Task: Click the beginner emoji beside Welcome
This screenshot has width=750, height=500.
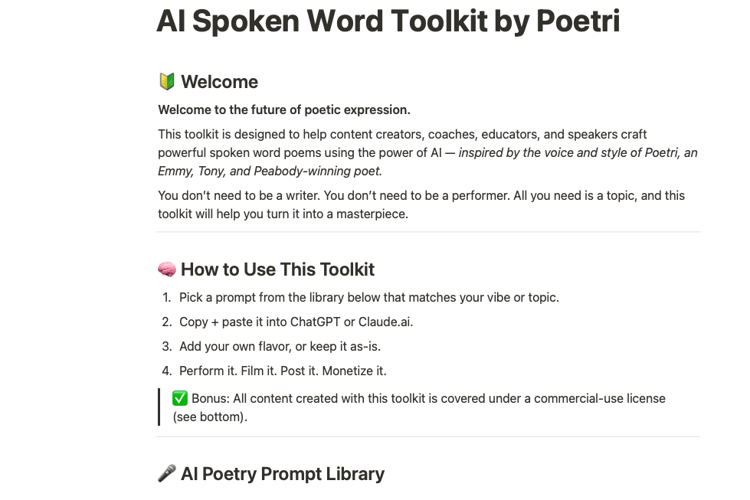Action: click(167, 82)
